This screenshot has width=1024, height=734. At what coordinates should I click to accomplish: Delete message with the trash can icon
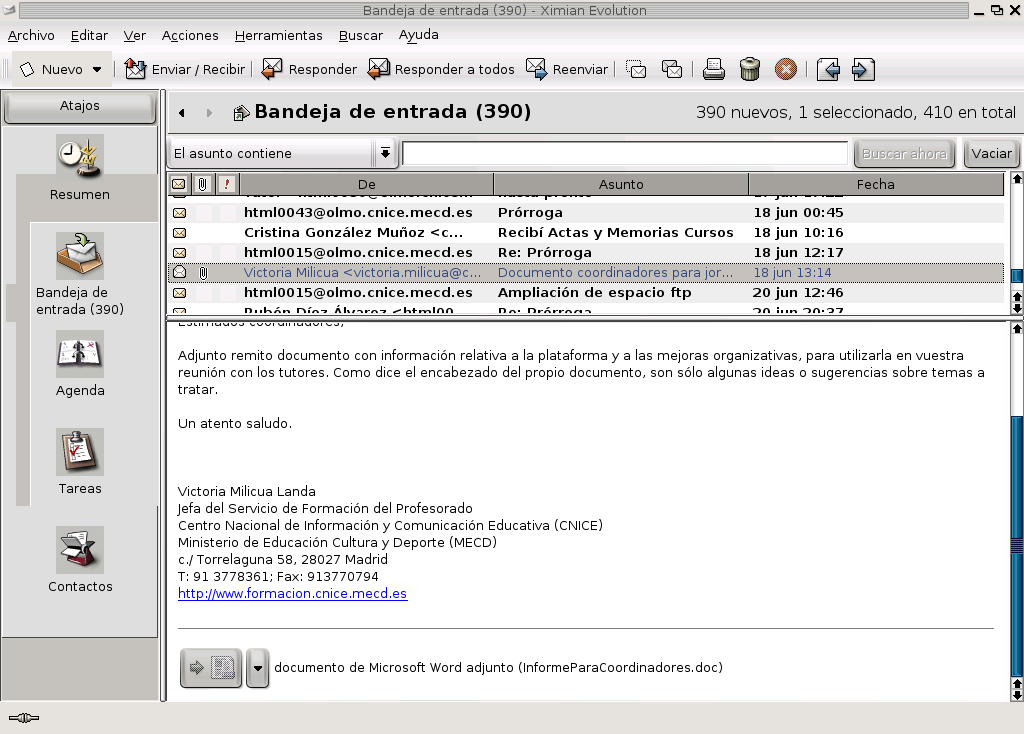pos(750,69)
